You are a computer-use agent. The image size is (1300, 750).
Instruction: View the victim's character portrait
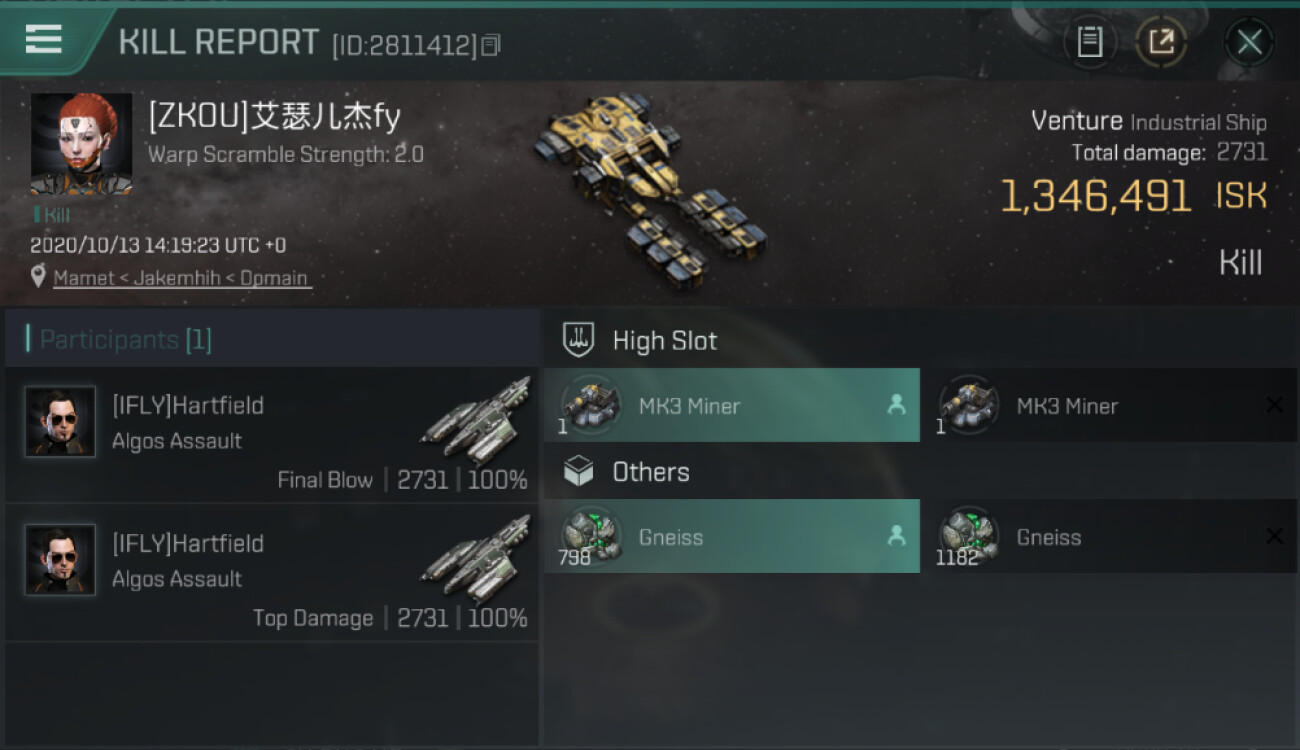81,144
